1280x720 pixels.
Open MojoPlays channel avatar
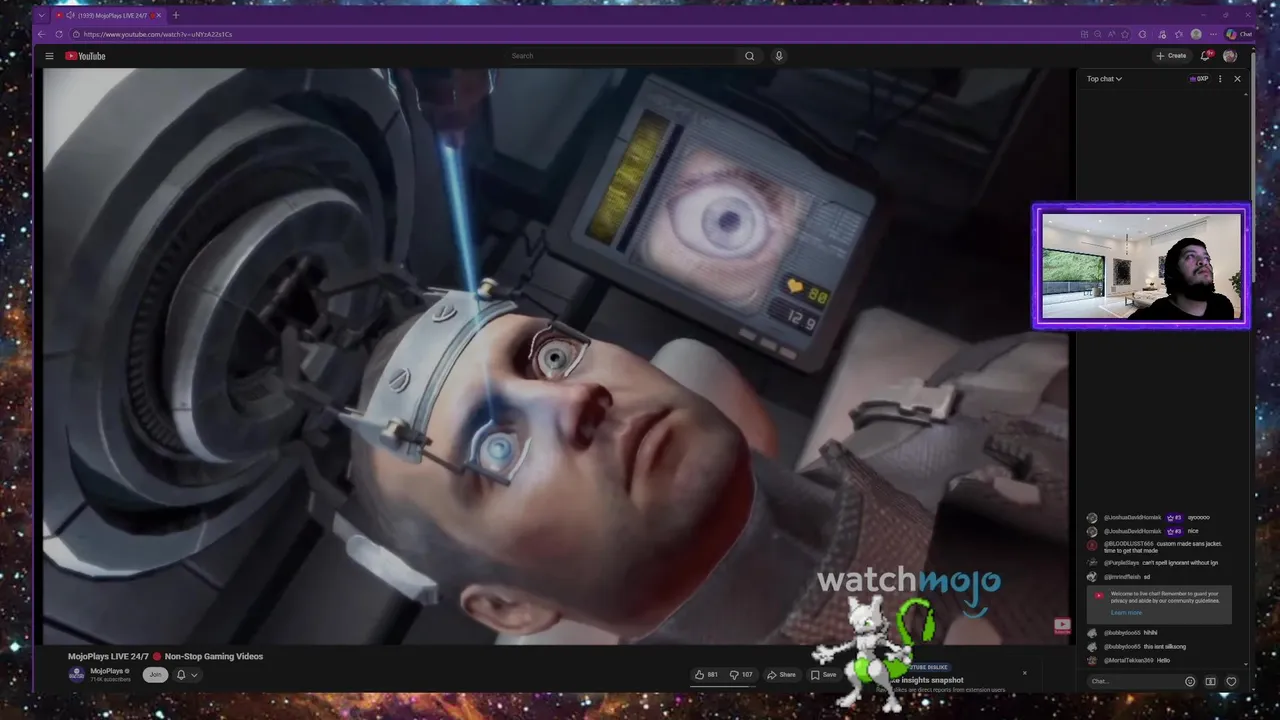(x=76, y=674)
